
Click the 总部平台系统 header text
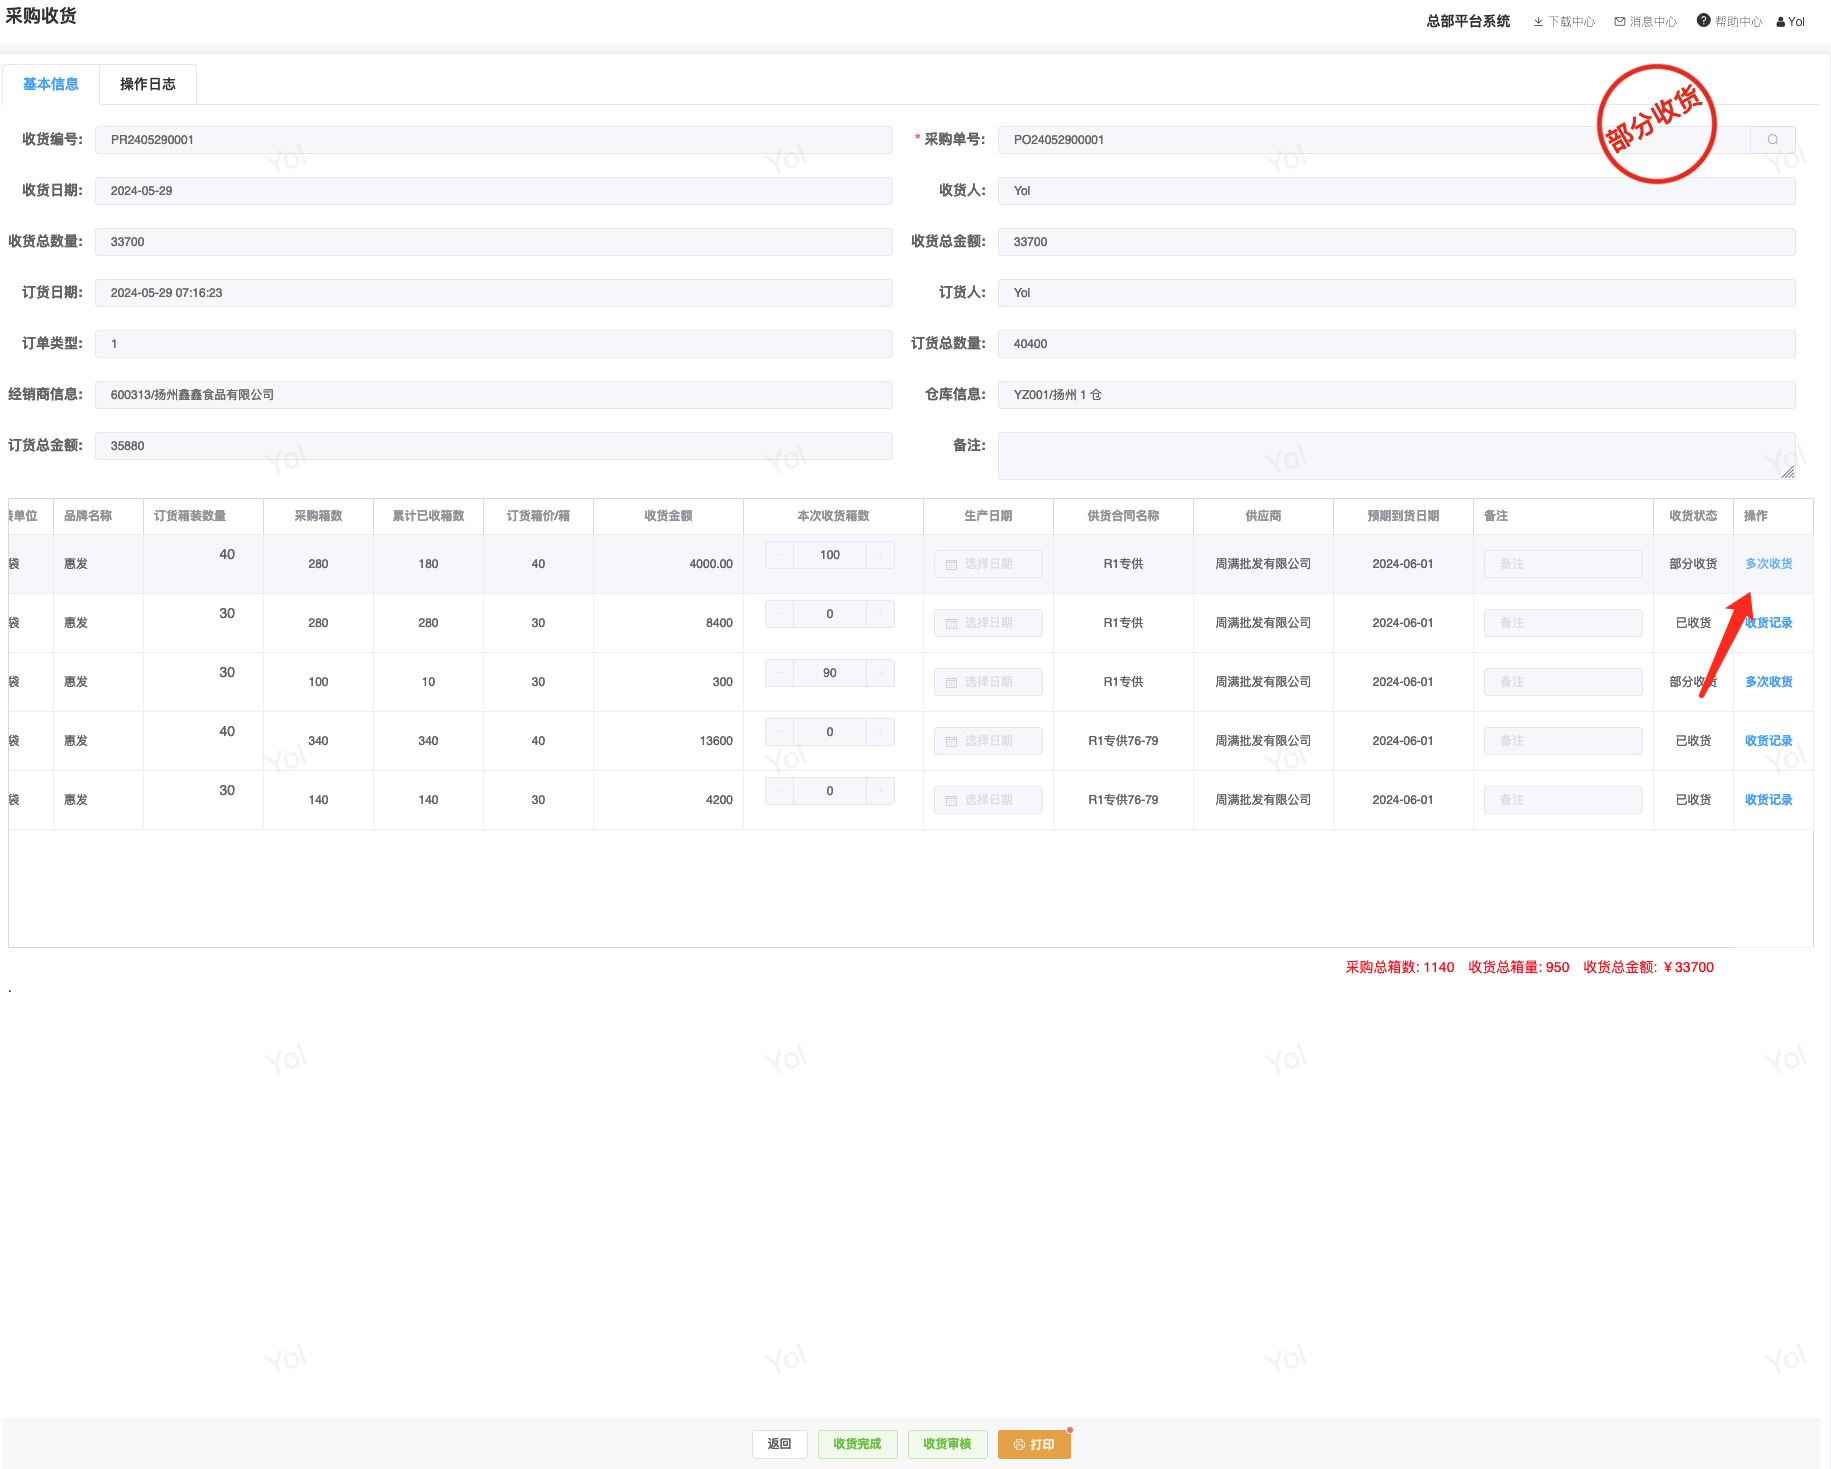coord(1468,21)
